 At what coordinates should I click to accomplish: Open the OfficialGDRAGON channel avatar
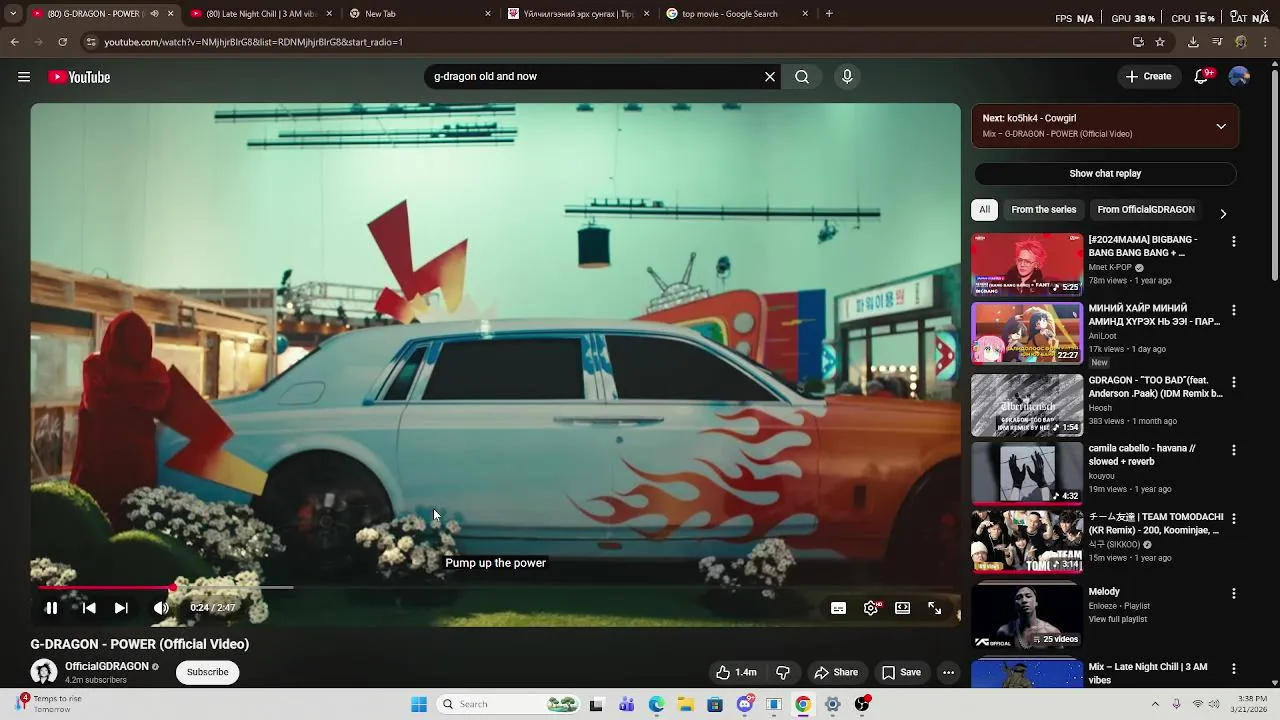pyautogui.click(x=44, y=672)
